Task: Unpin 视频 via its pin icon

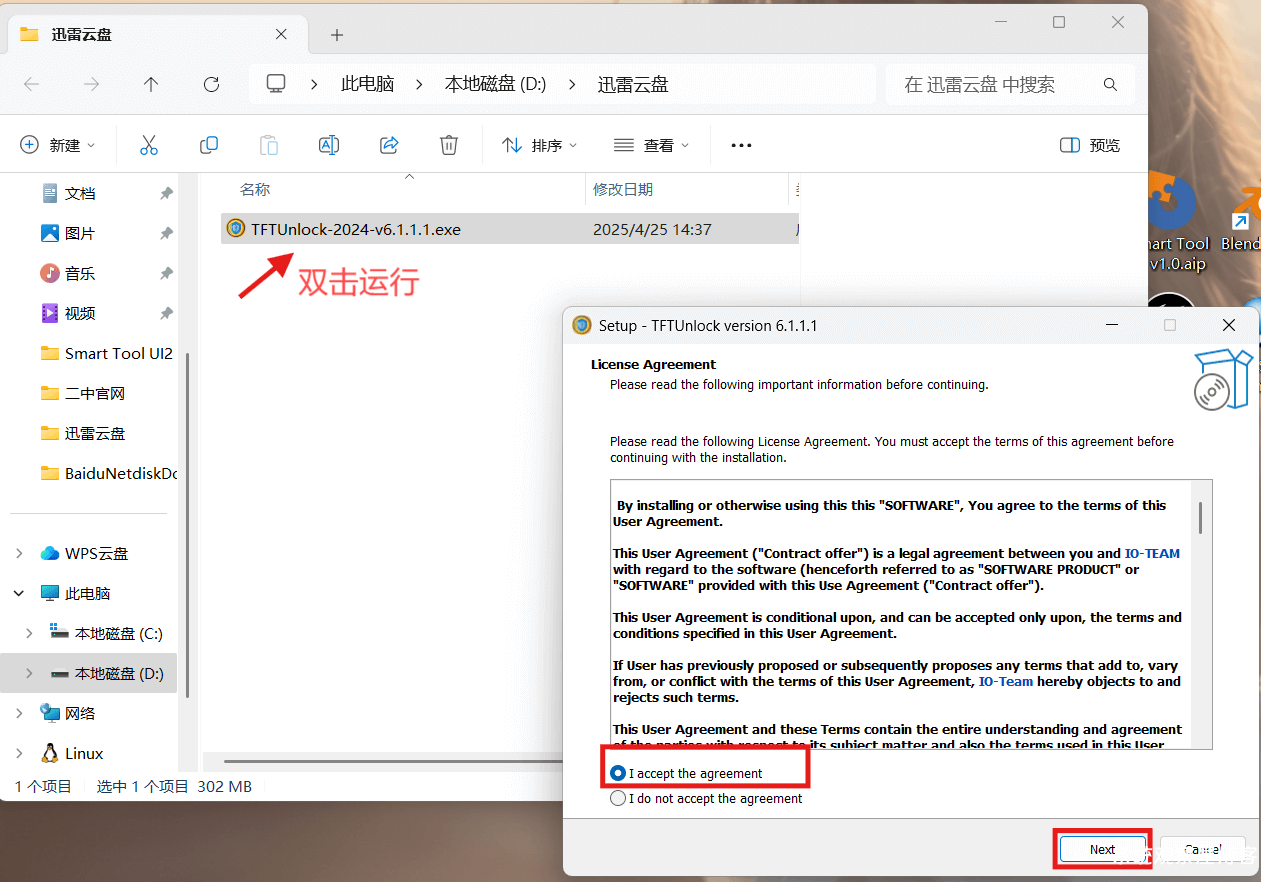Action: coord(166,313)
